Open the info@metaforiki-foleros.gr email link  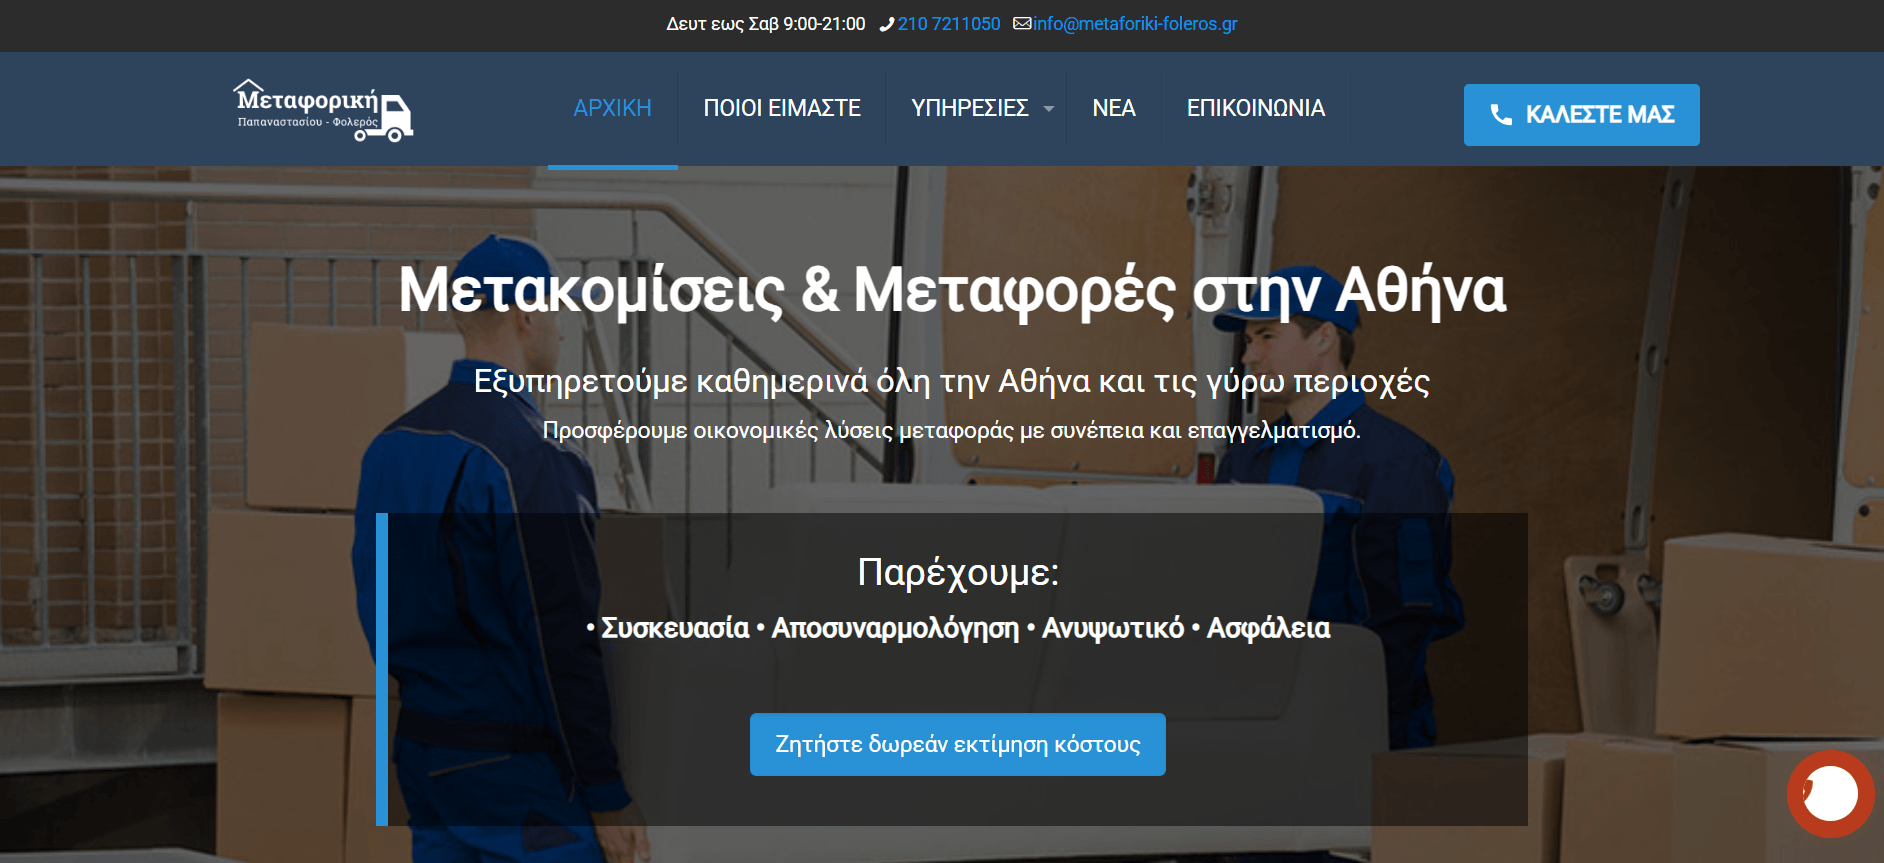click(1135, 24)
